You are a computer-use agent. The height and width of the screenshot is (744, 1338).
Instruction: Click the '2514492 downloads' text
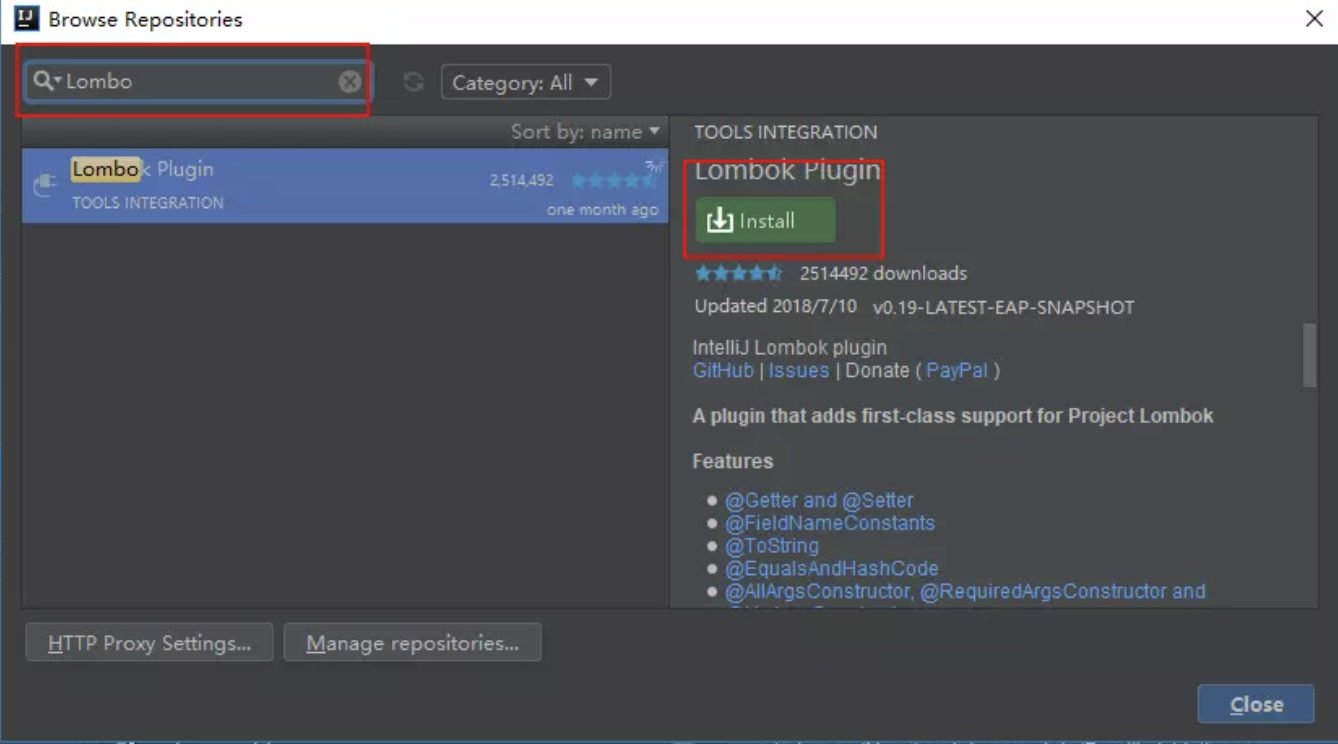(884, 273)
